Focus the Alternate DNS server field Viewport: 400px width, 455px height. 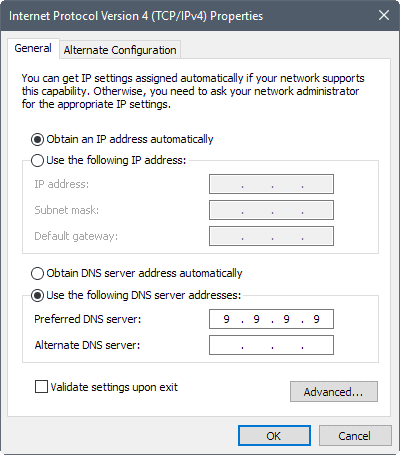click(271, 345)
